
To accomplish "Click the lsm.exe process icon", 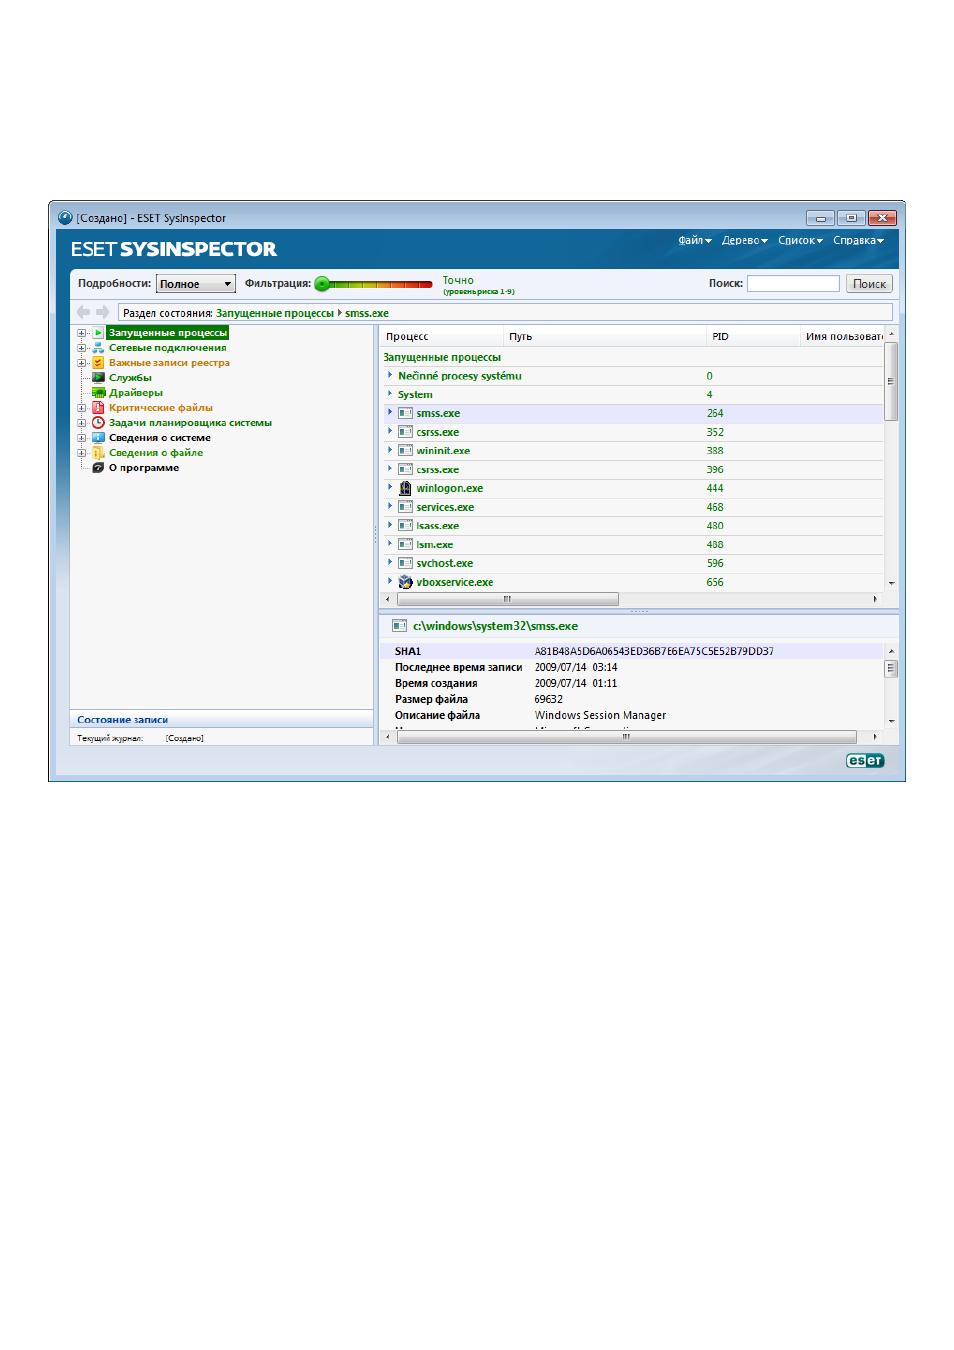I will [405, 545].
